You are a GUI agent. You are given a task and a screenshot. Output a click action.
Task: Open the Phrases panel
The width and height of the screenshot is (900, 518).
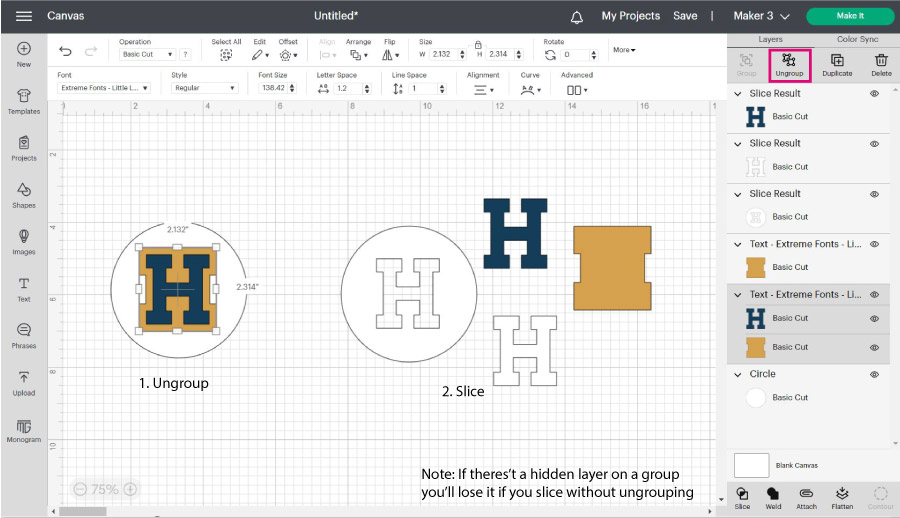point(24,337)
